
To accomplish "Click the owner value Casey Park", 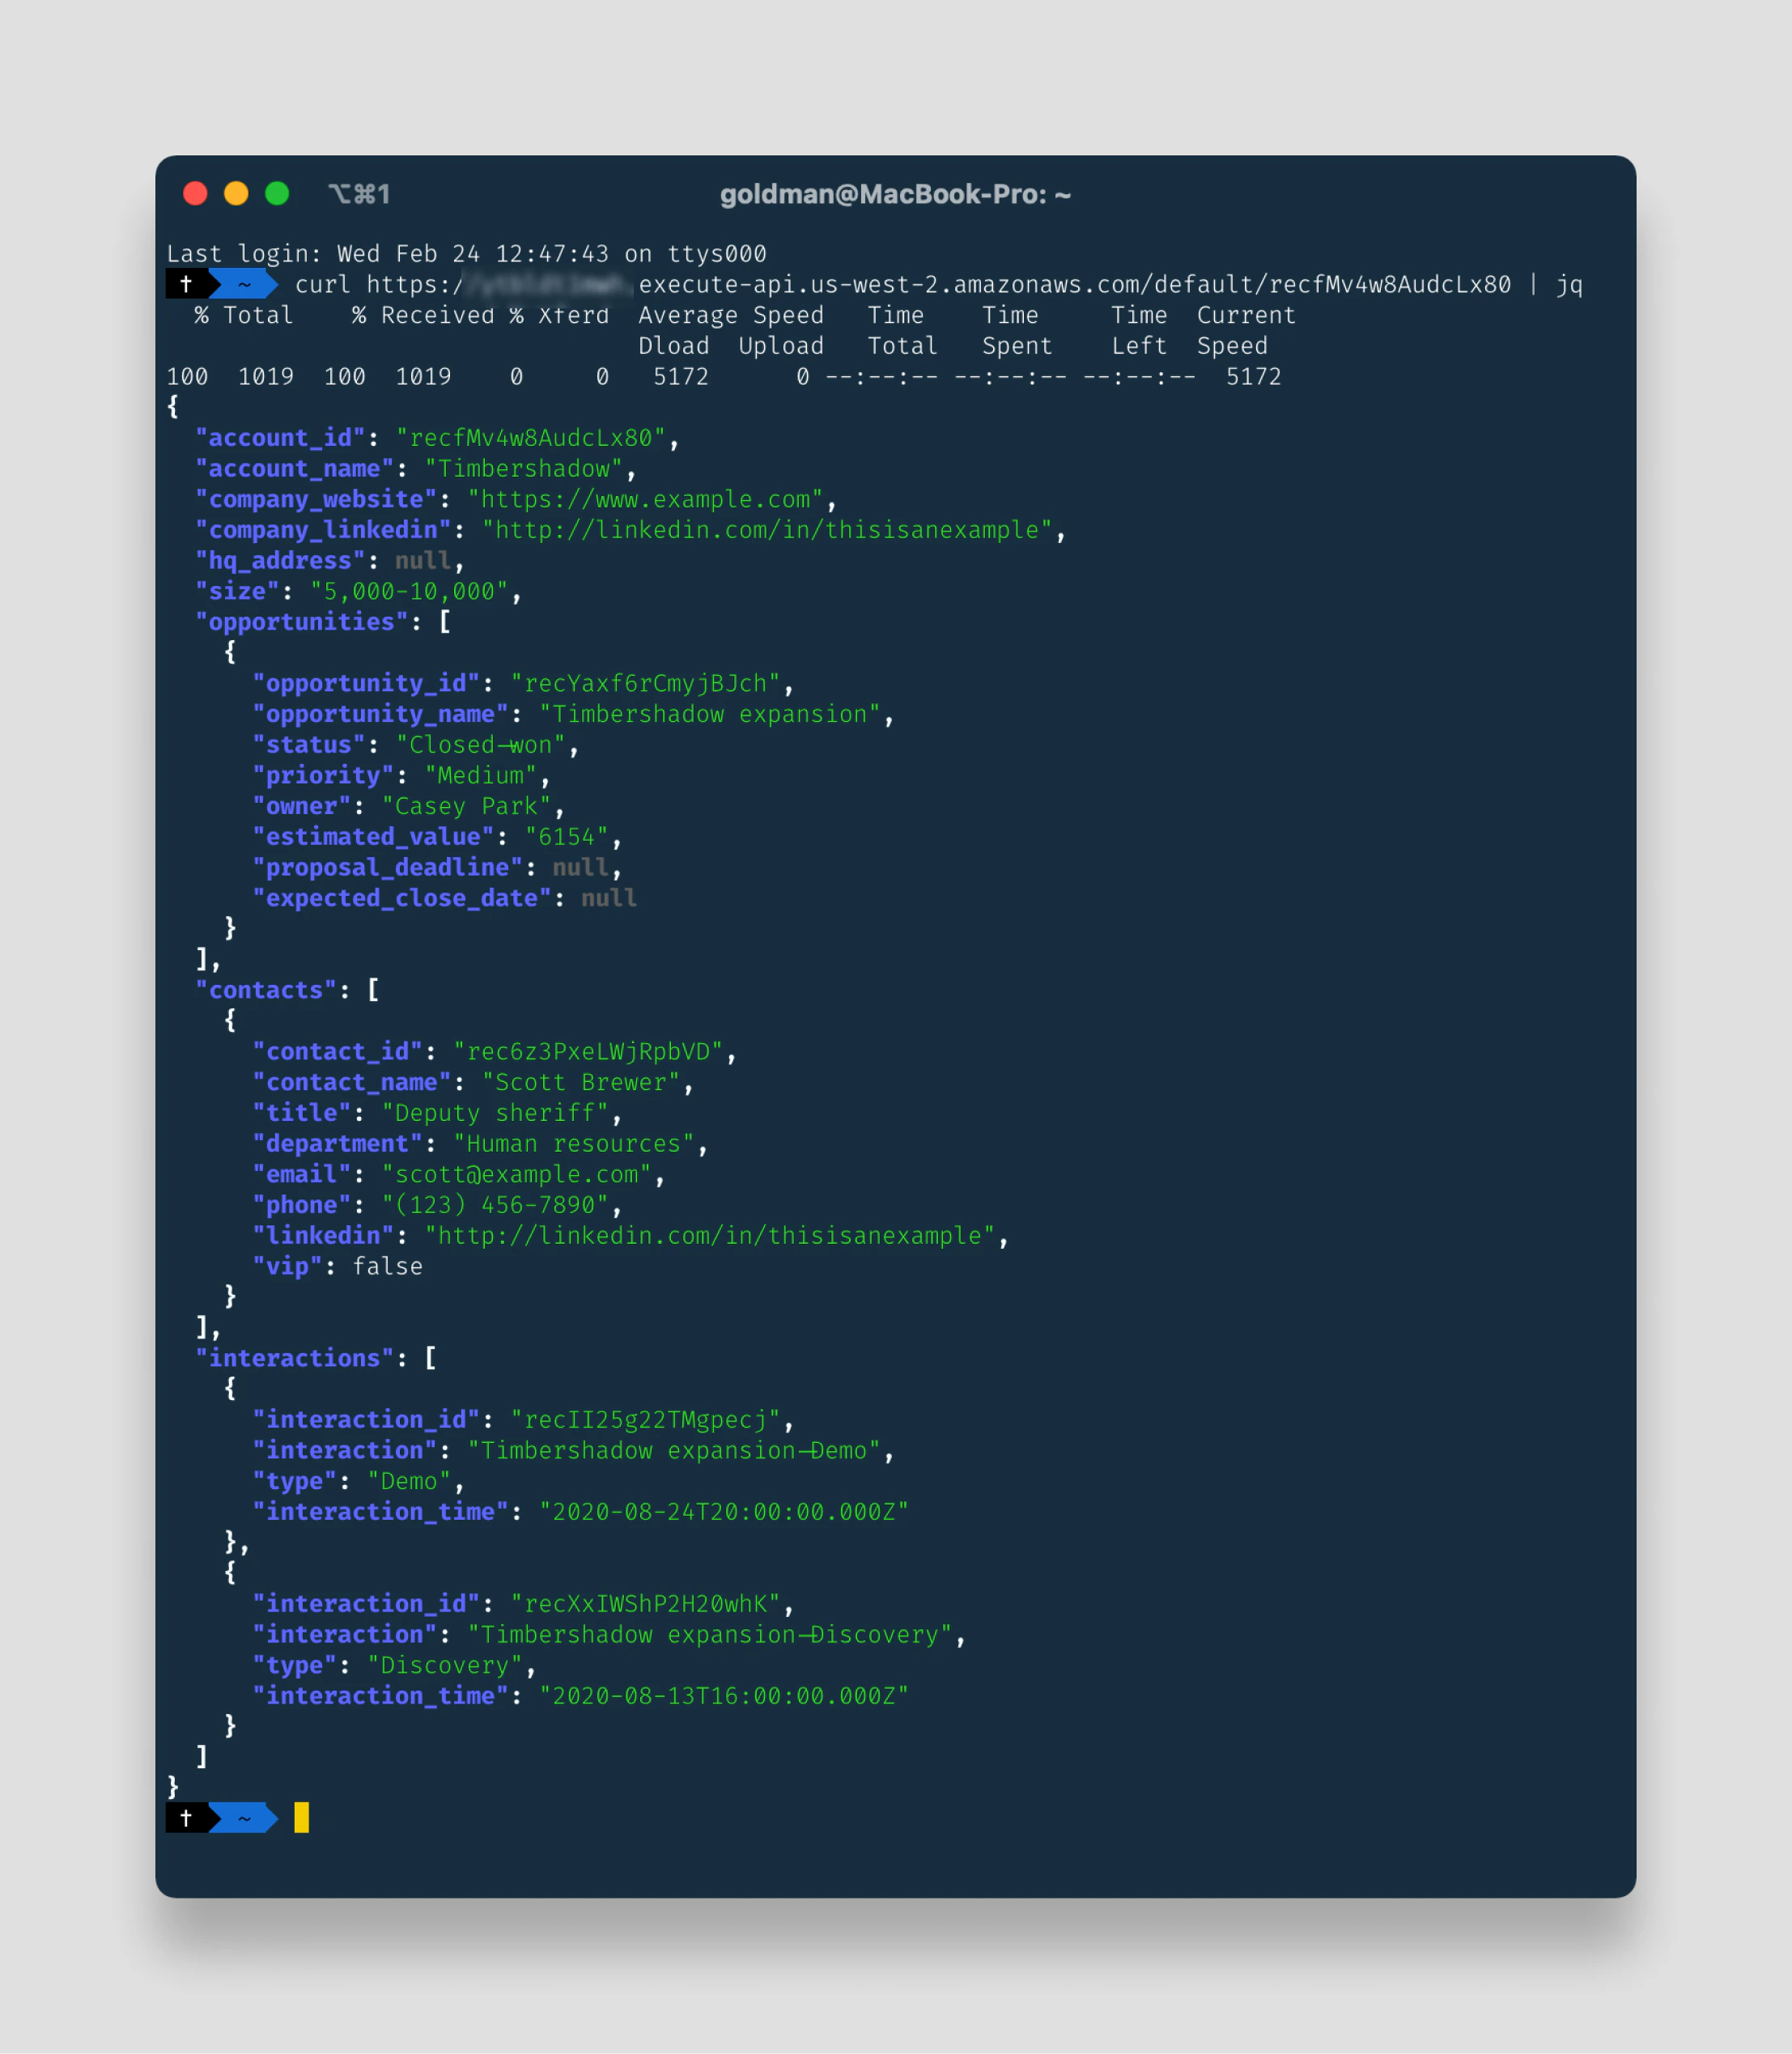I will click(x=467, y=807).
